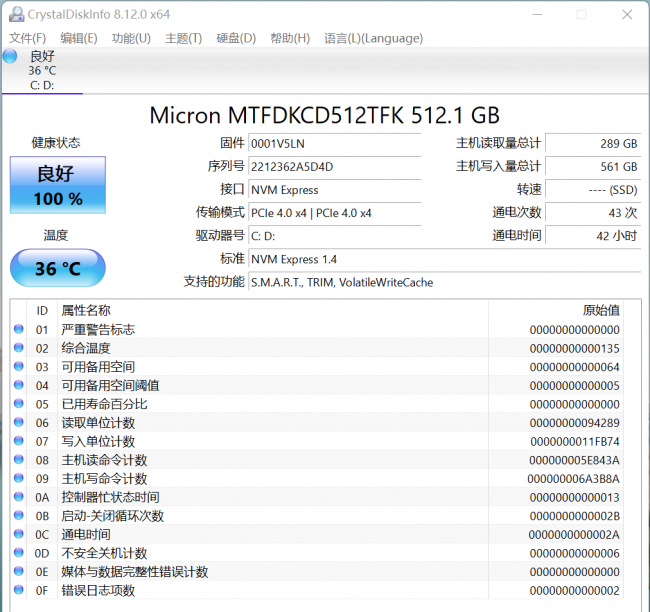This screenshot has width=650, height=612.
Task: Click status dot for row 05 已用寿命百分比
Action: 19,404
